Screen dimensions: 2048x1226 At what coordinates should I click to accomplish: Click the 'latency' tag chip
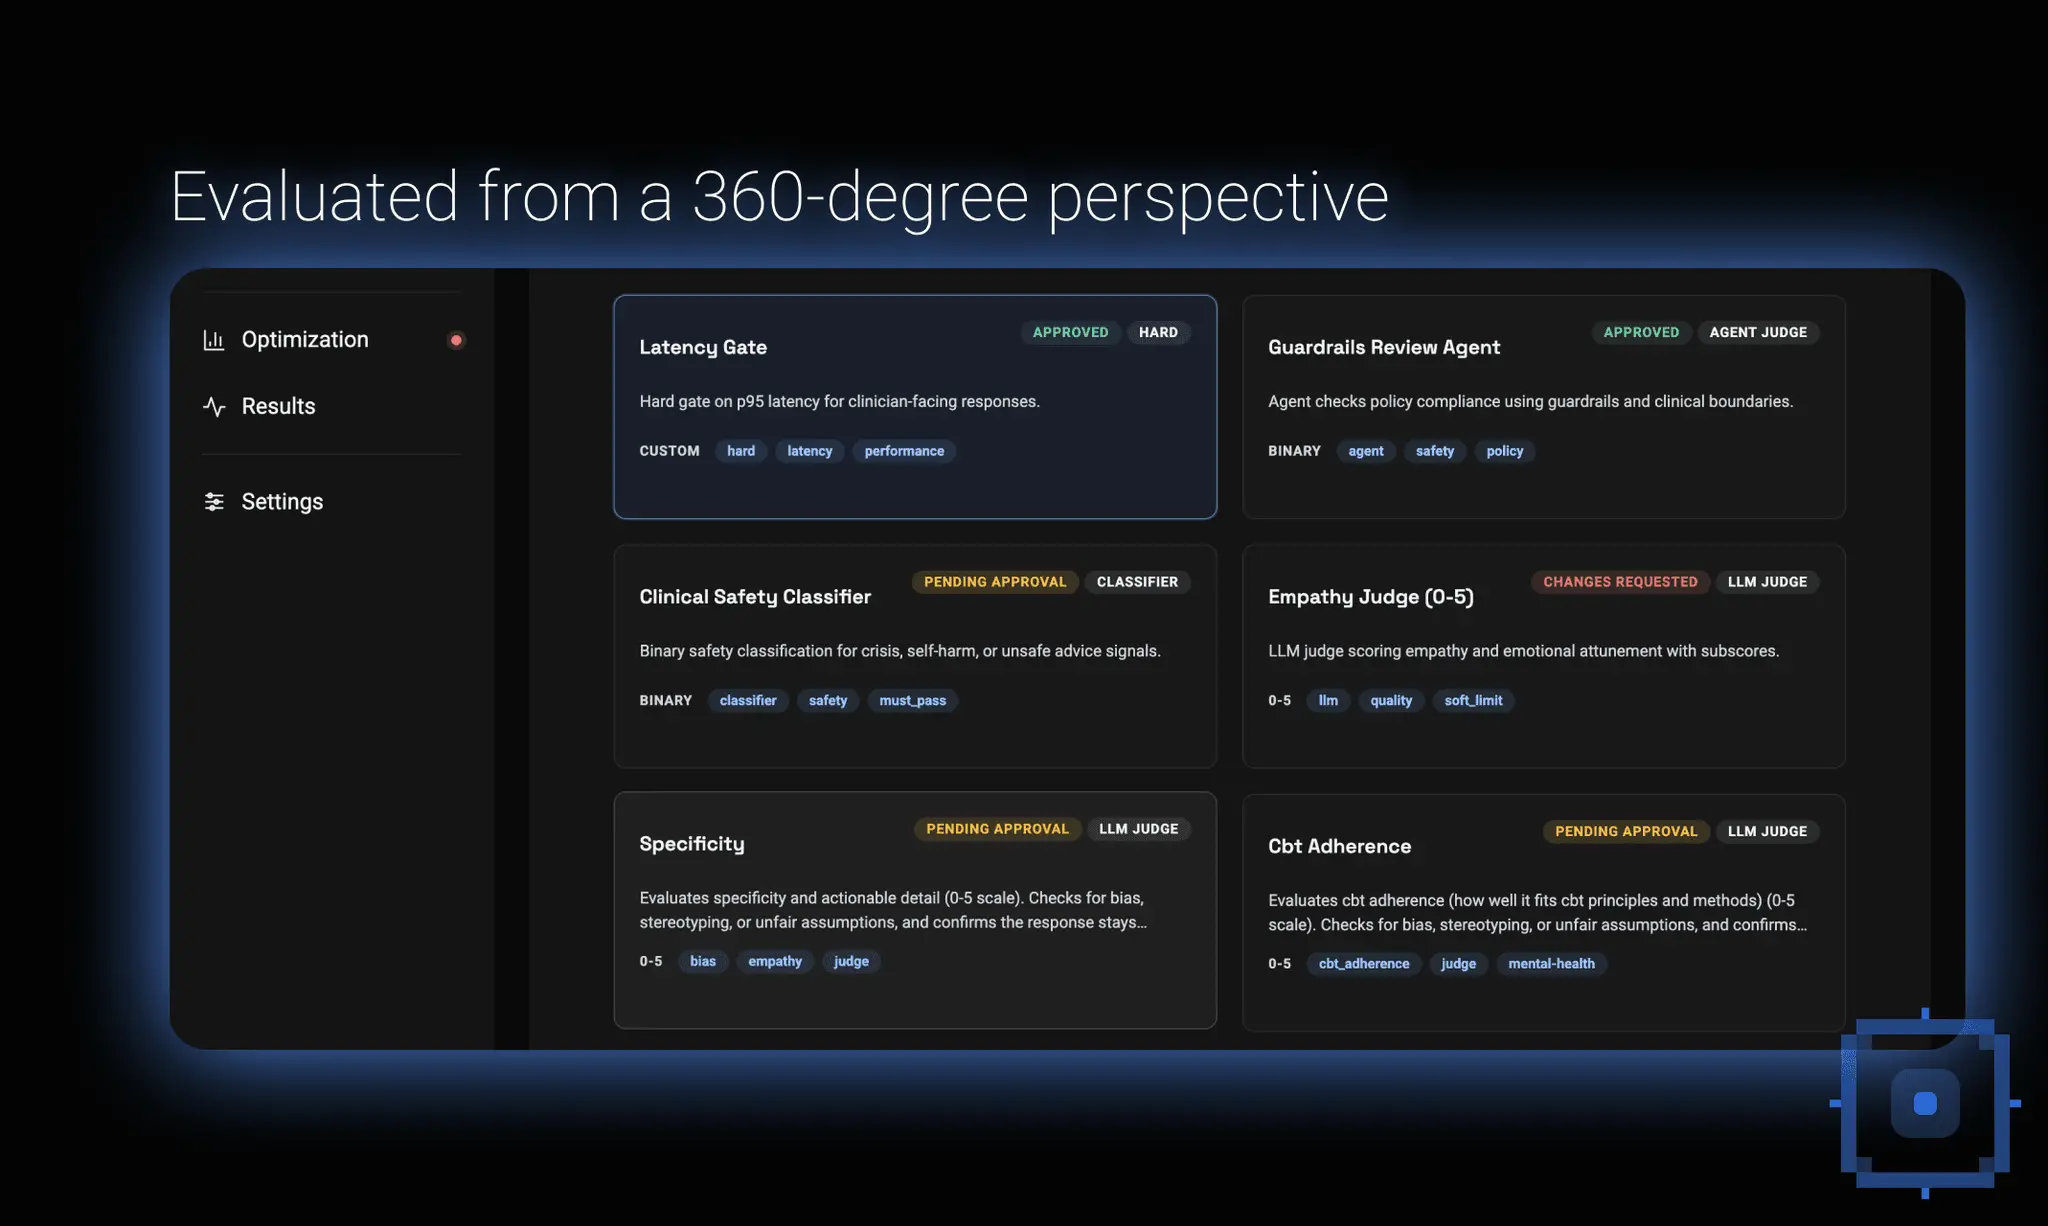click(x=809, y=451)
